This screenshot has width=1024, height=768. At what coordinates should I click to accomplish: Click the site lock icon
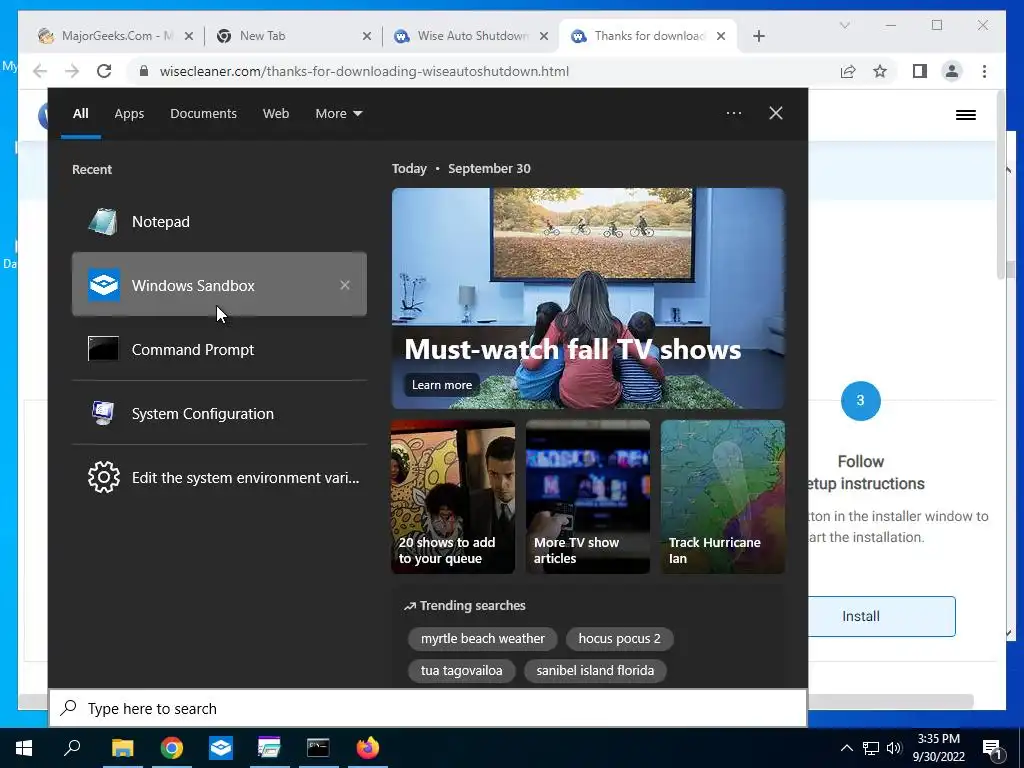(x=144, y=71)
